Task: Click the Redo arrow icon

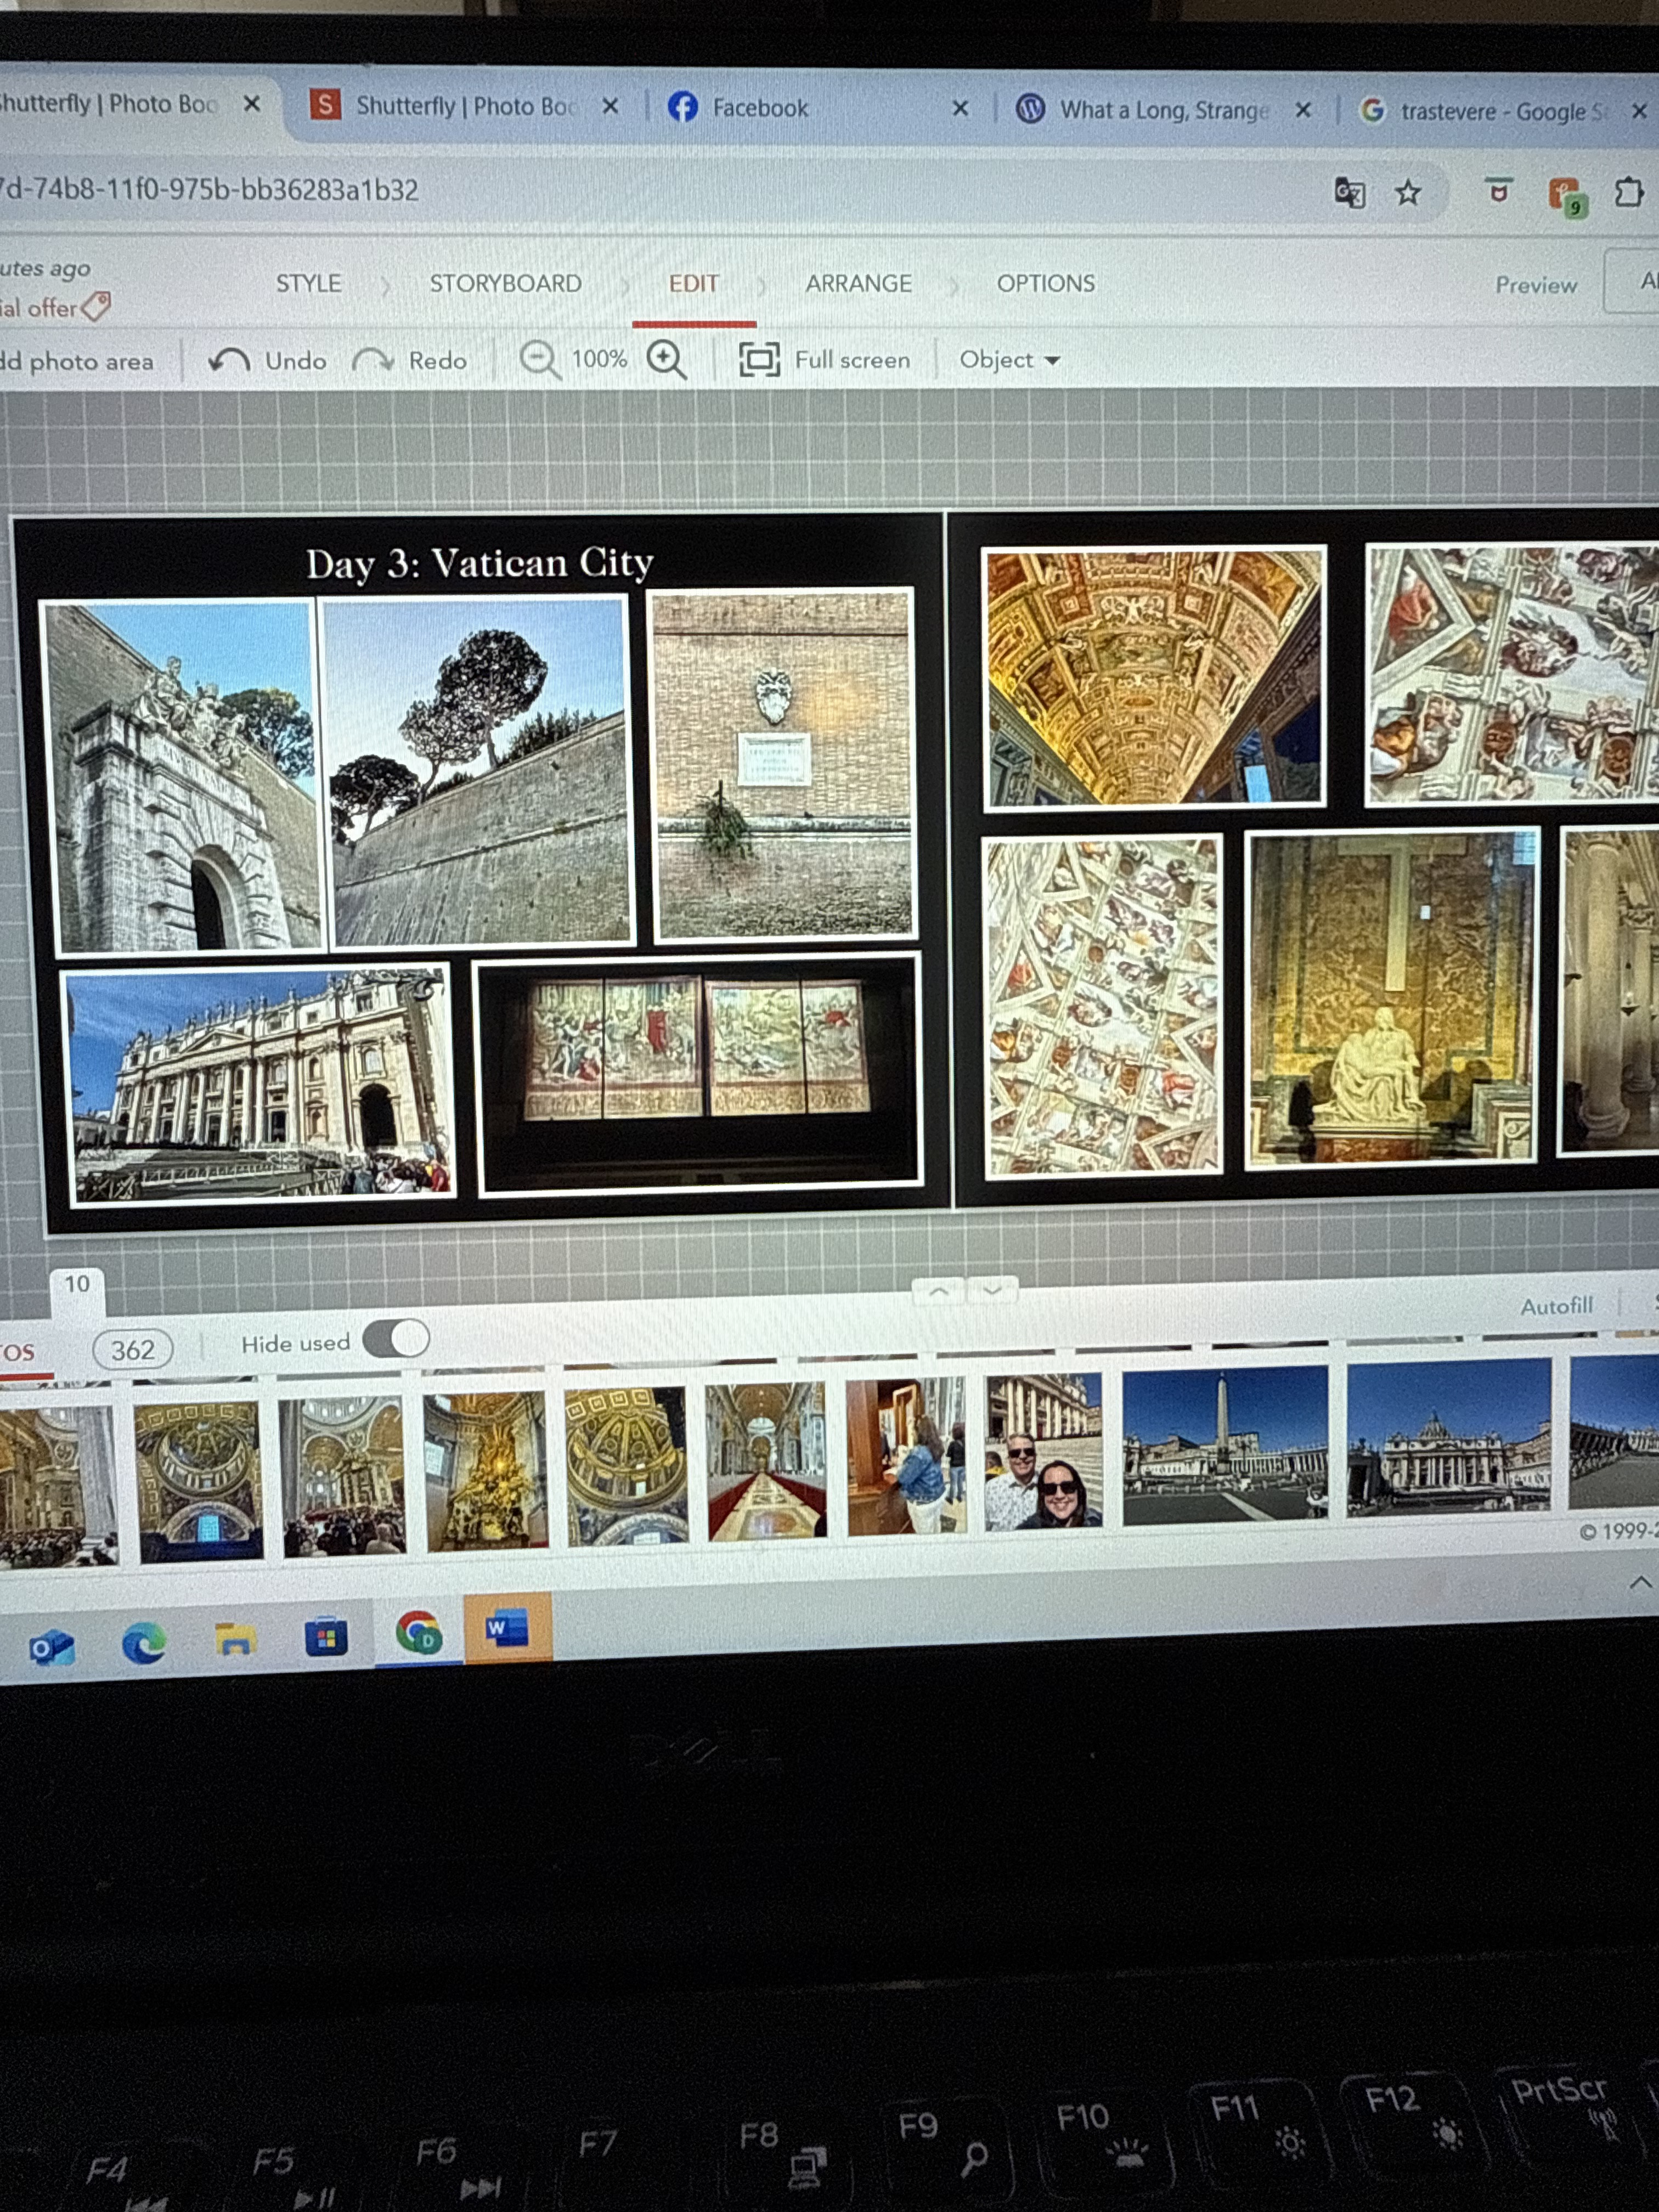Action: point(373,360)
